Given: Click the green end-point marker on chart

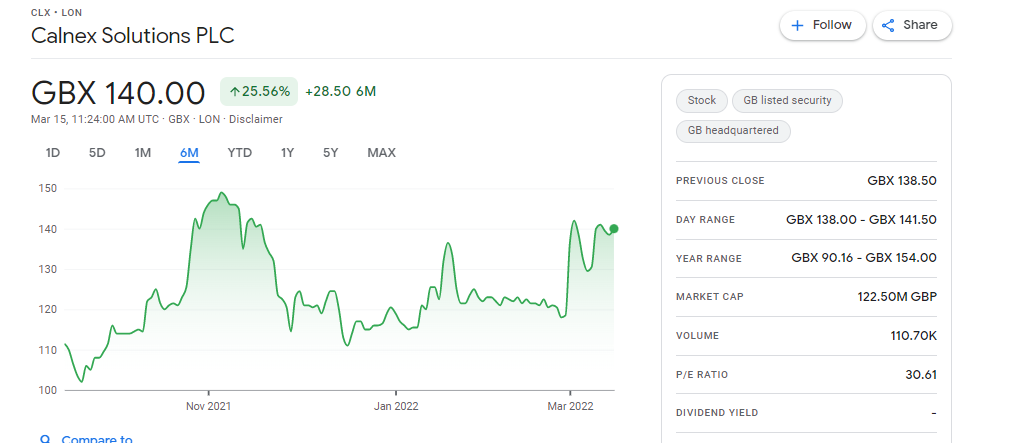Looking at the screenshot, I should click(x=614, y=229).
